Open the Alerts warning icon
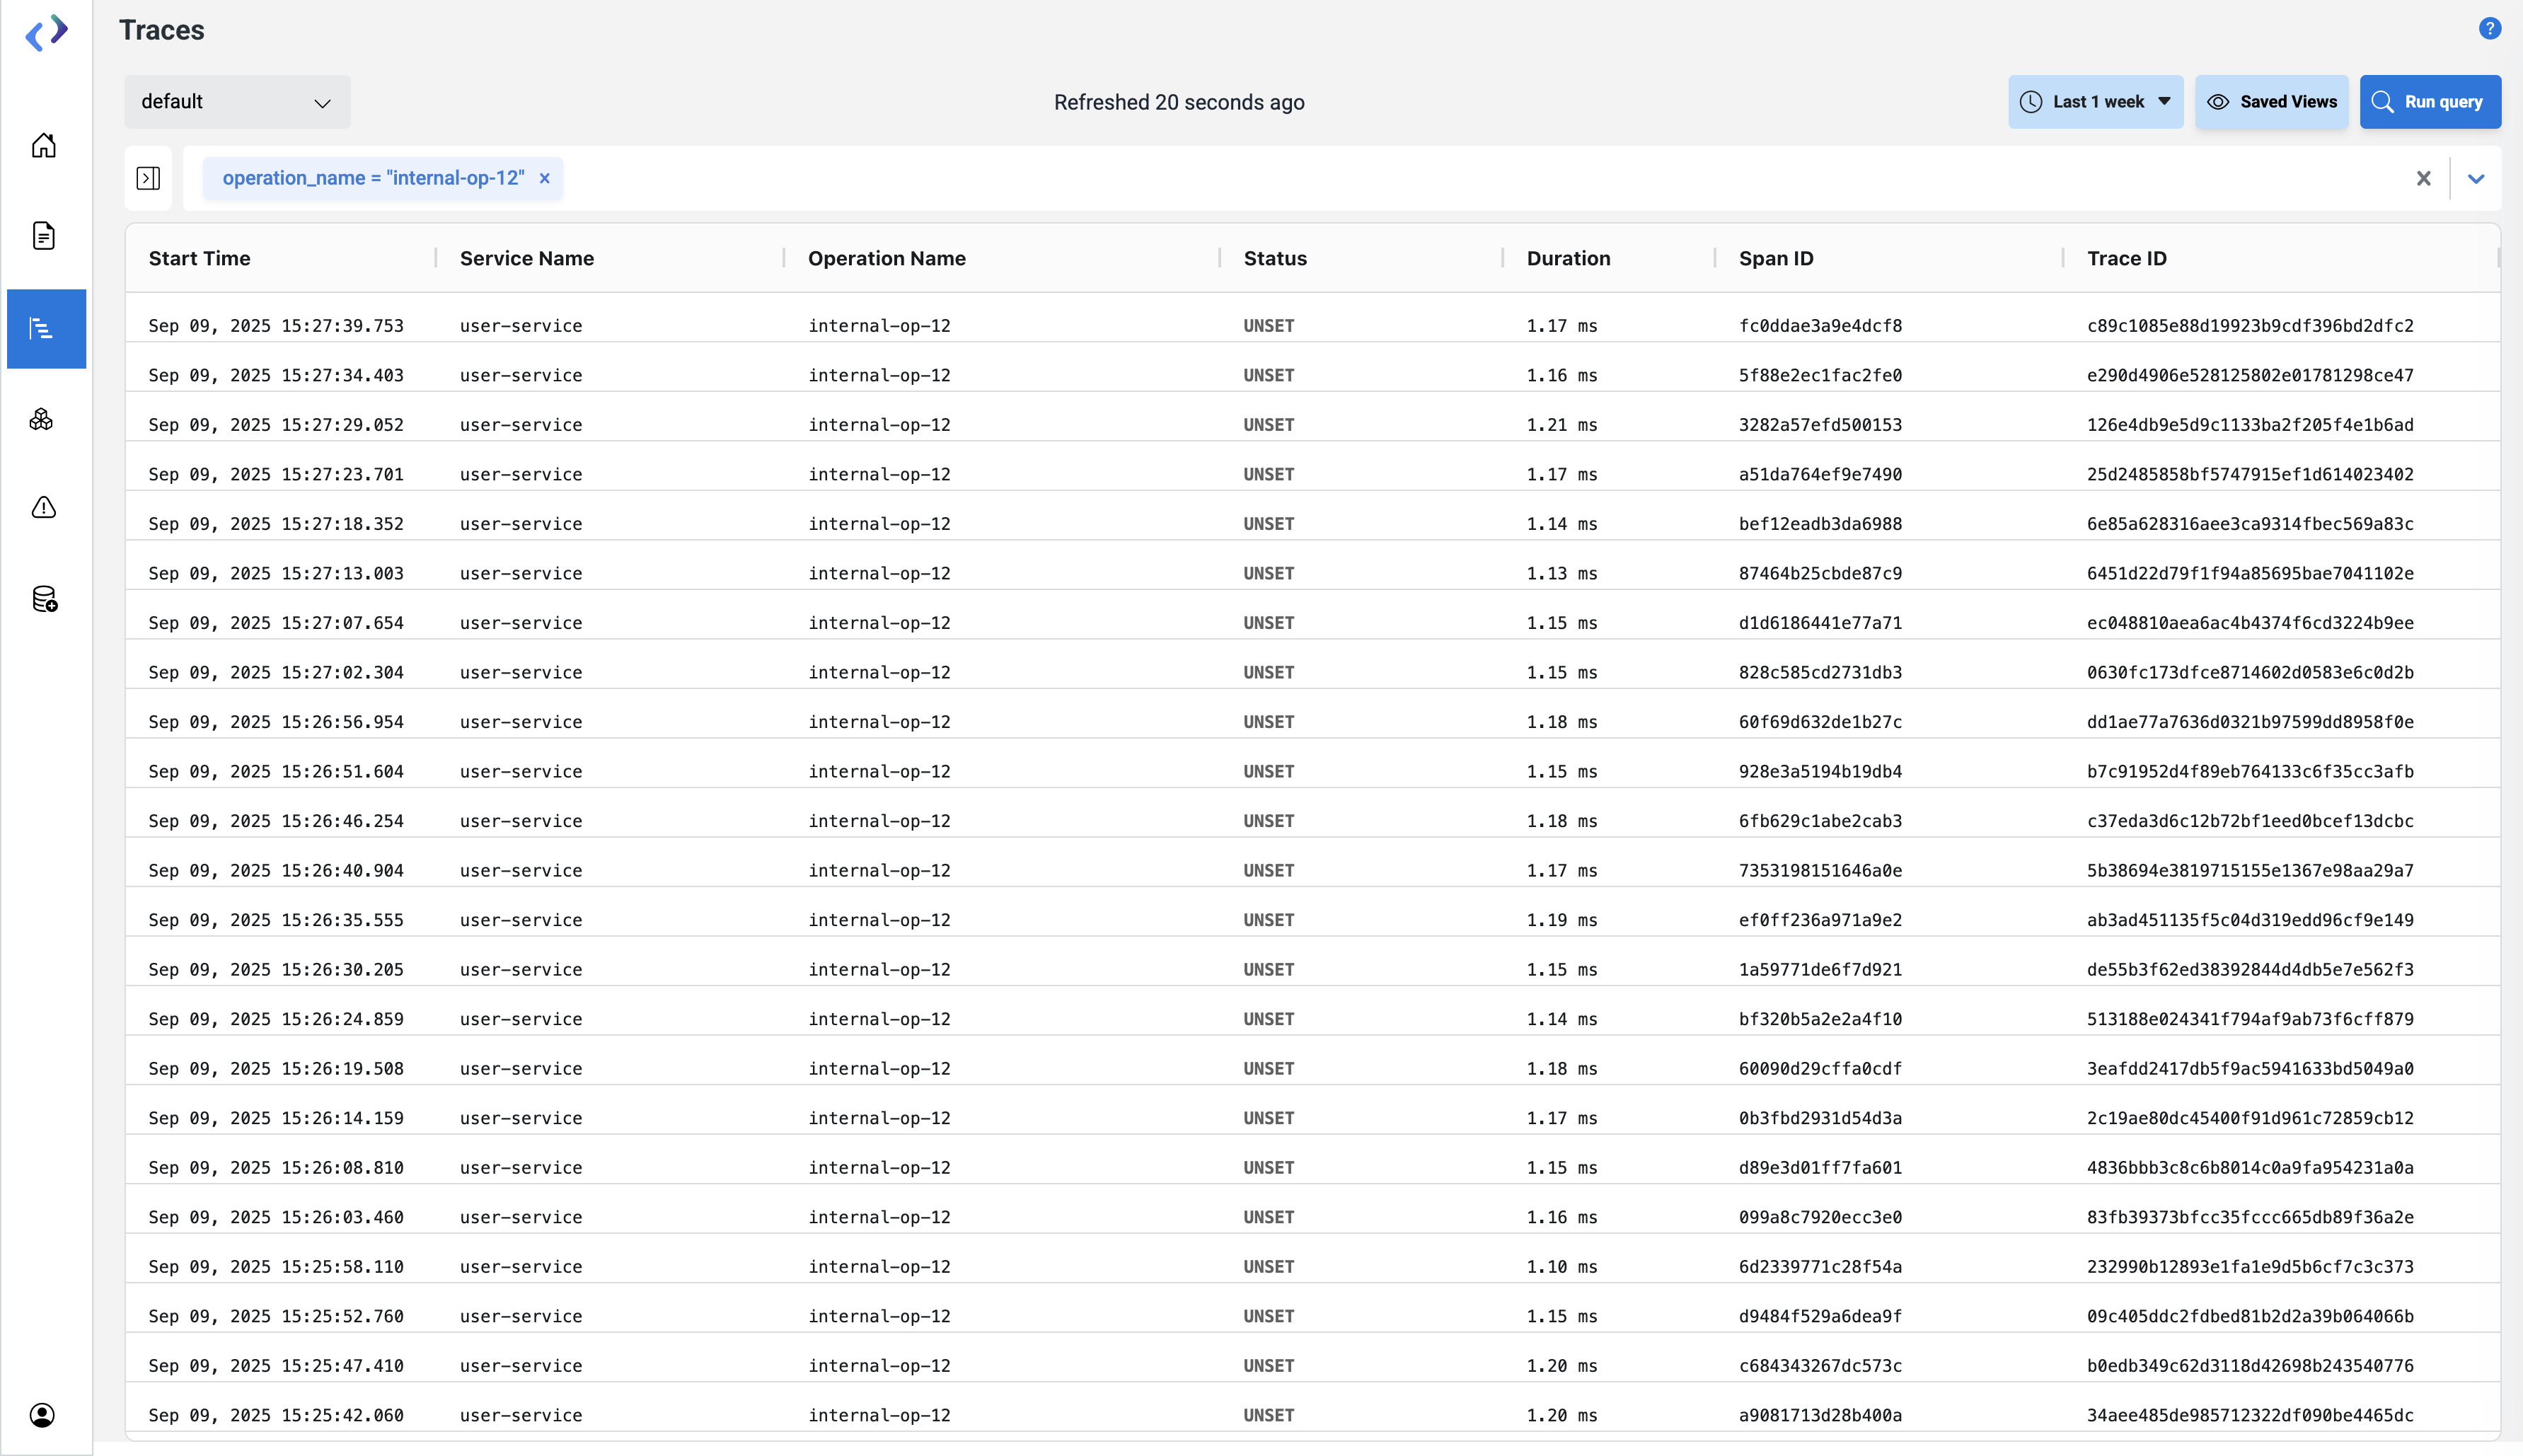 click(43, 508)
